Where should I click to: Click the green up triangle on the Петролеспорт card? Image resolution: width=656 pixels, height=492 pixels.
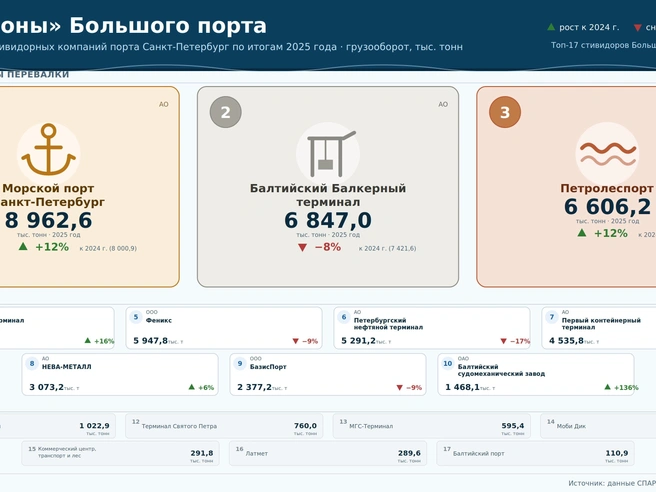pyautogui.click(x=582, y=233)
